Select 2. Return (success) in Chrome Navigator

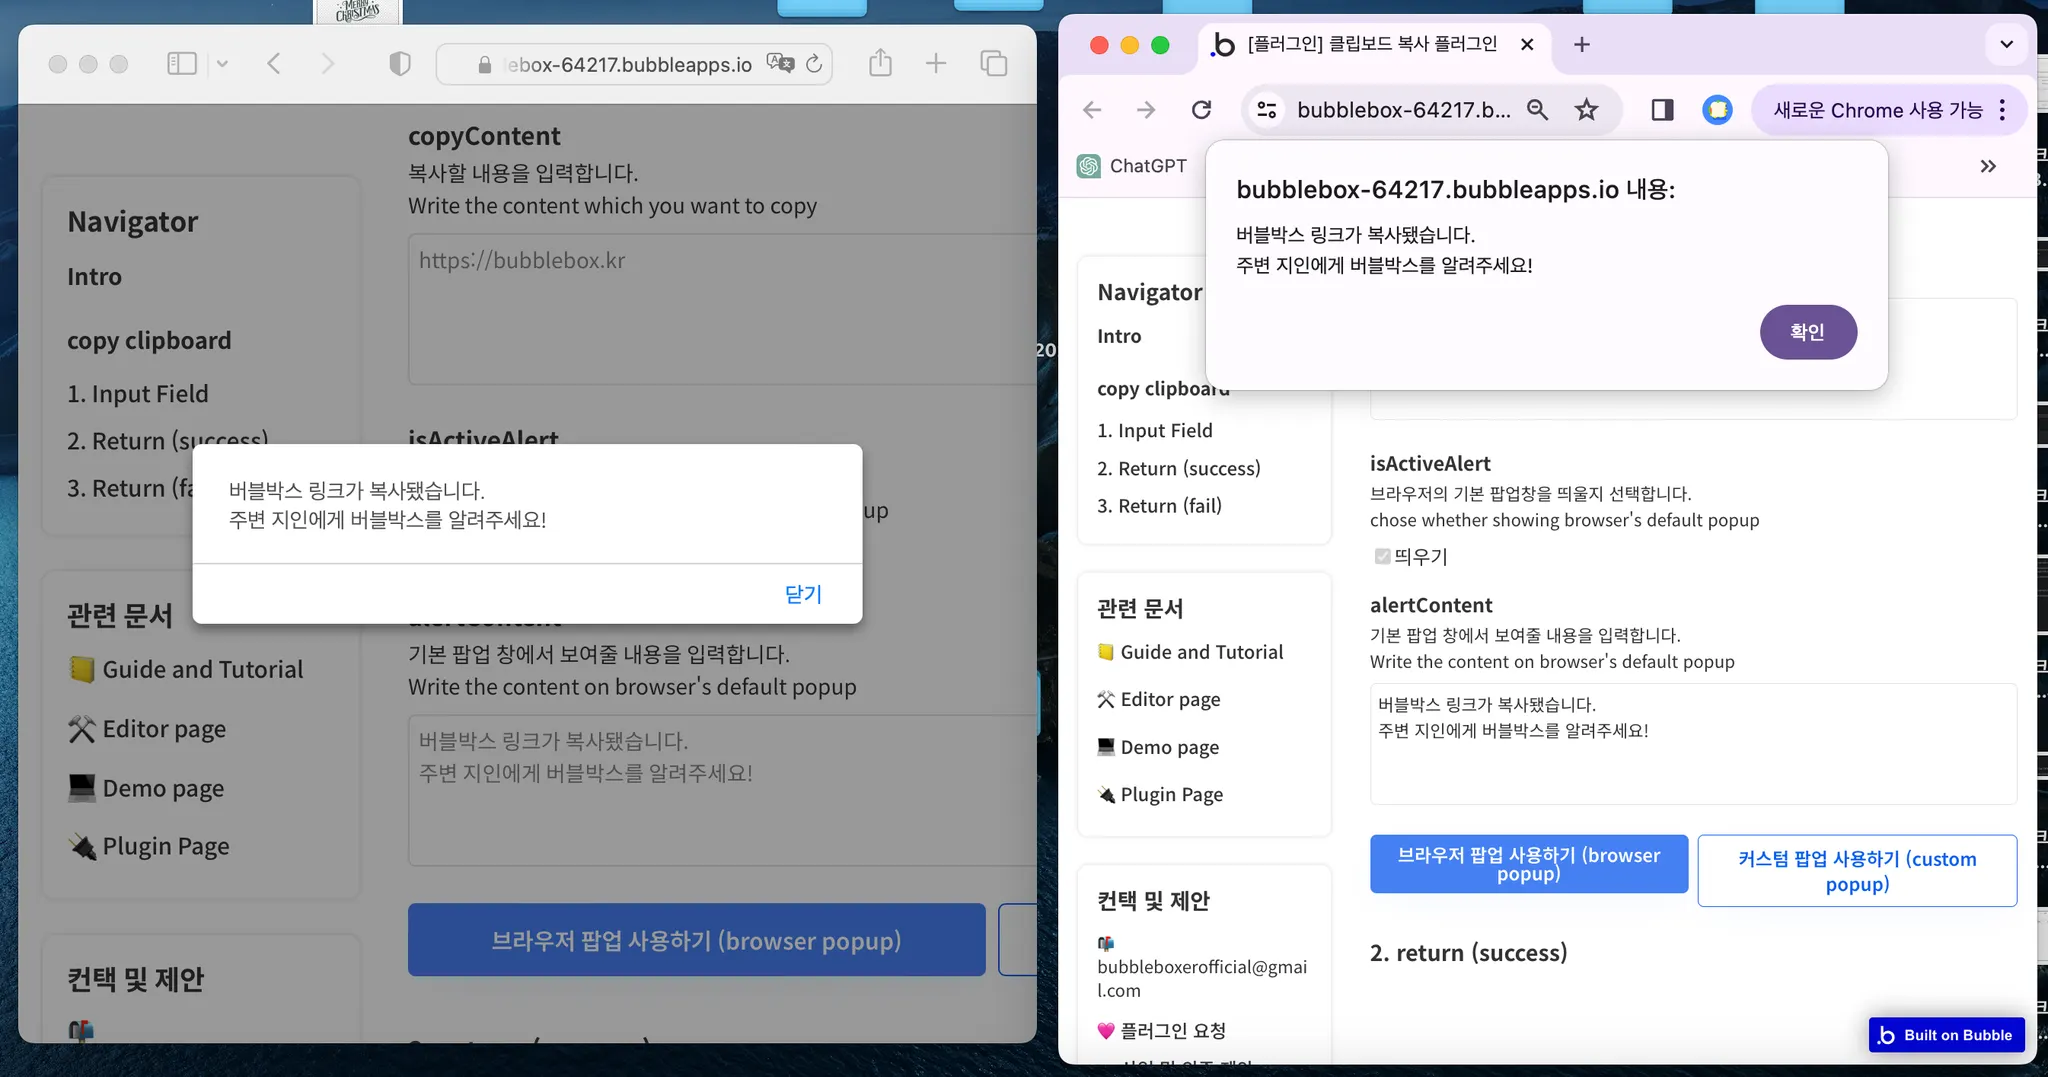tap(1179, 468)
